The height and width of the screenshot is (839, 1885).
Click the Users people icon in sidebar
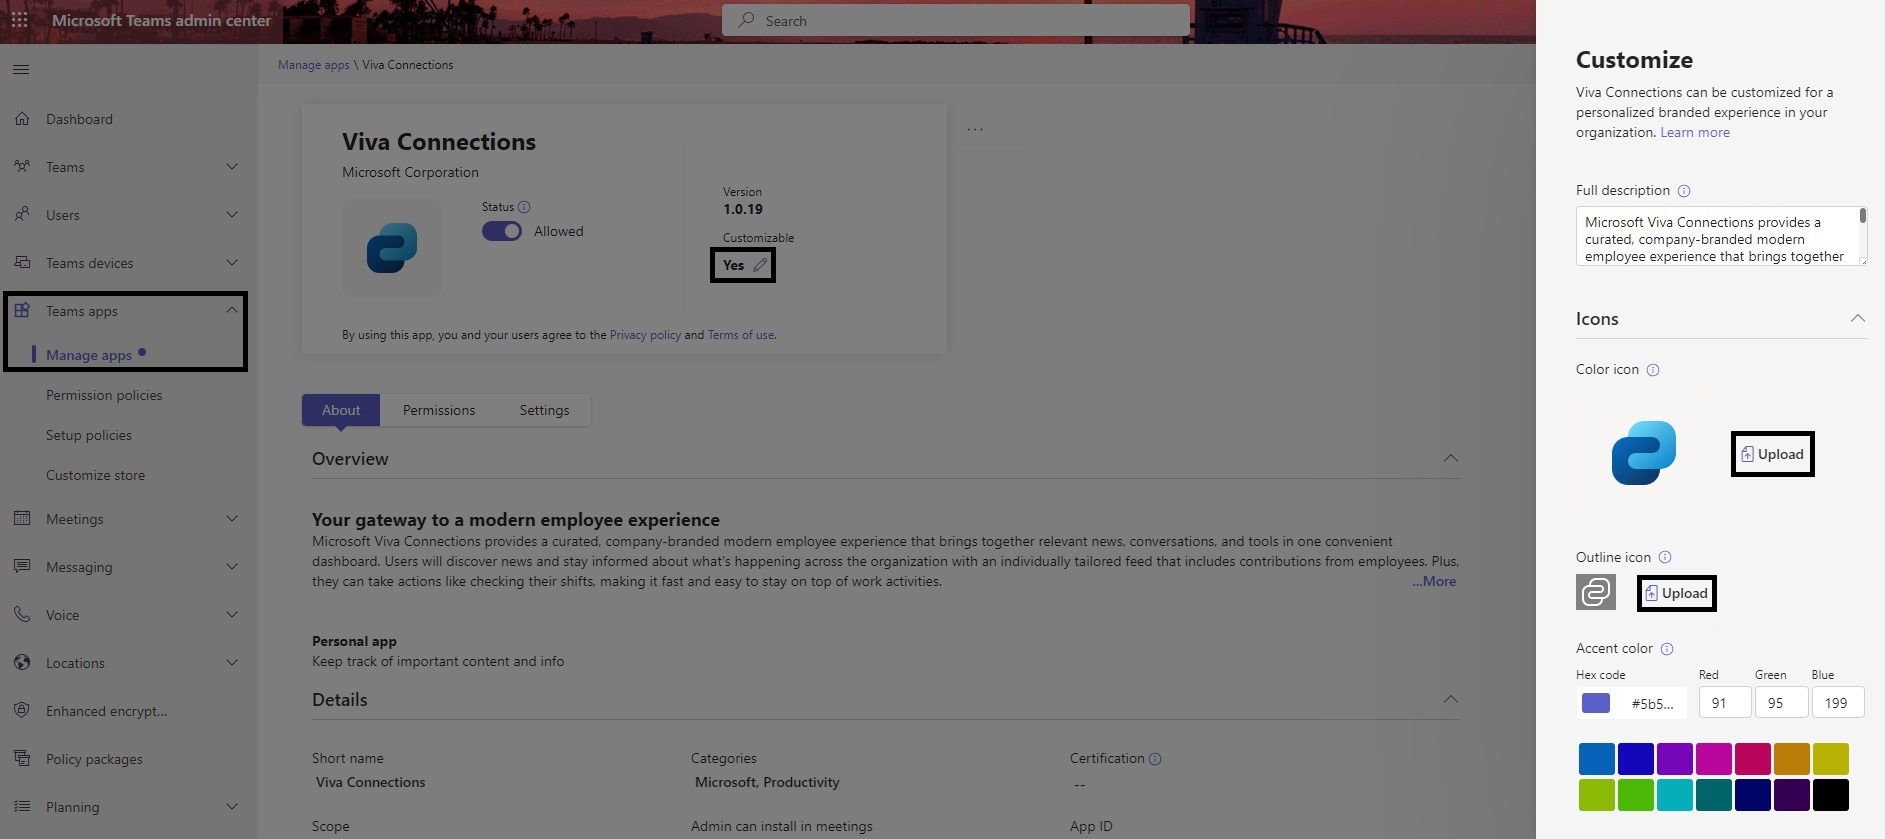tap(22, 214)
